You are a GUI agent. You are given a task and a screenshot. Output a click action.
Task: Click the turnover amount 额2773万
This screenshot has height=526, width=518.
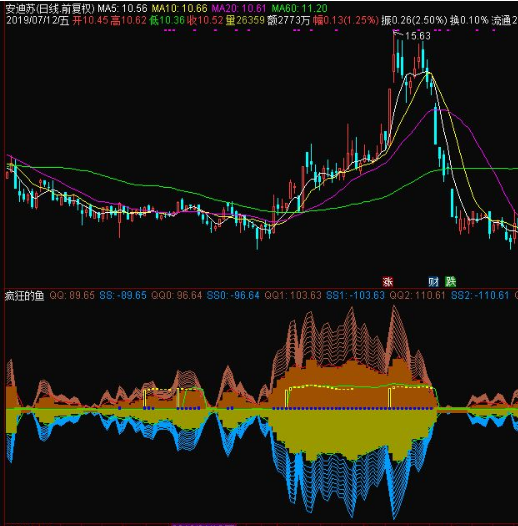[289, 21]
